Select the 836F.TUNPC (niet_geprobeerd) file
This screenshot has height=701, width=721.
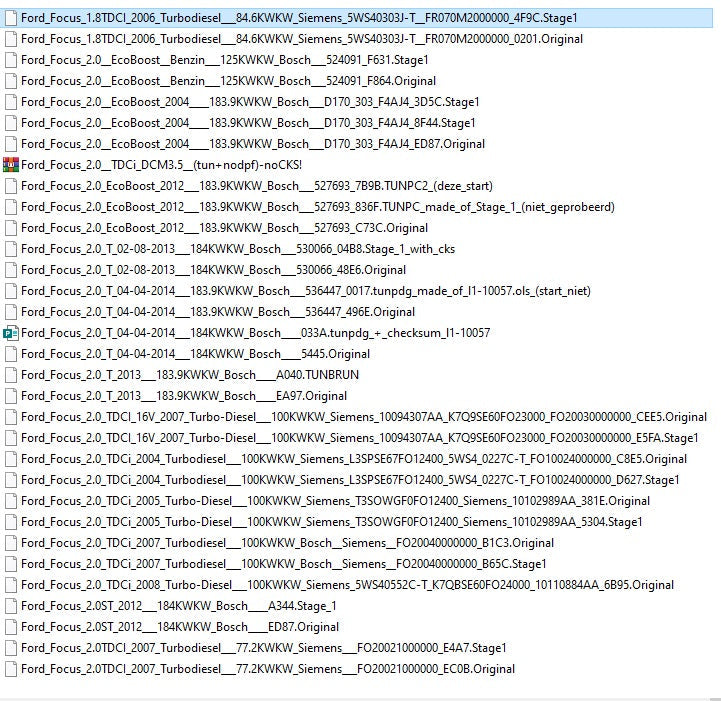tap(317, 207)
